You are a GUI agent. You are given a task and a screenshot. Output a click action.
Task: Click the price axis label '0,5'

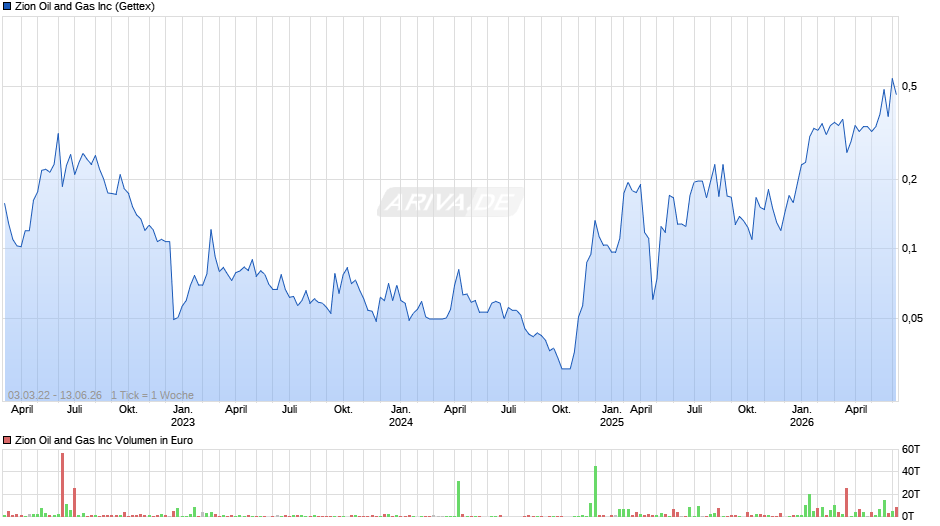tap(909, 87)
